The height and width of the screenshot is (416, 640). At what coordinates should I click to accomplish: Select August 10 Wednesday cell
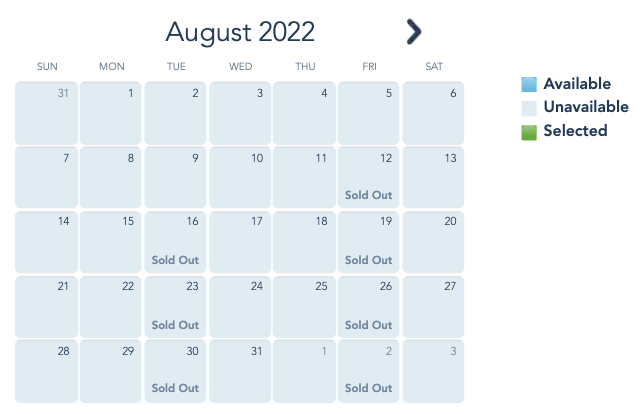click(x=240, y=177)
